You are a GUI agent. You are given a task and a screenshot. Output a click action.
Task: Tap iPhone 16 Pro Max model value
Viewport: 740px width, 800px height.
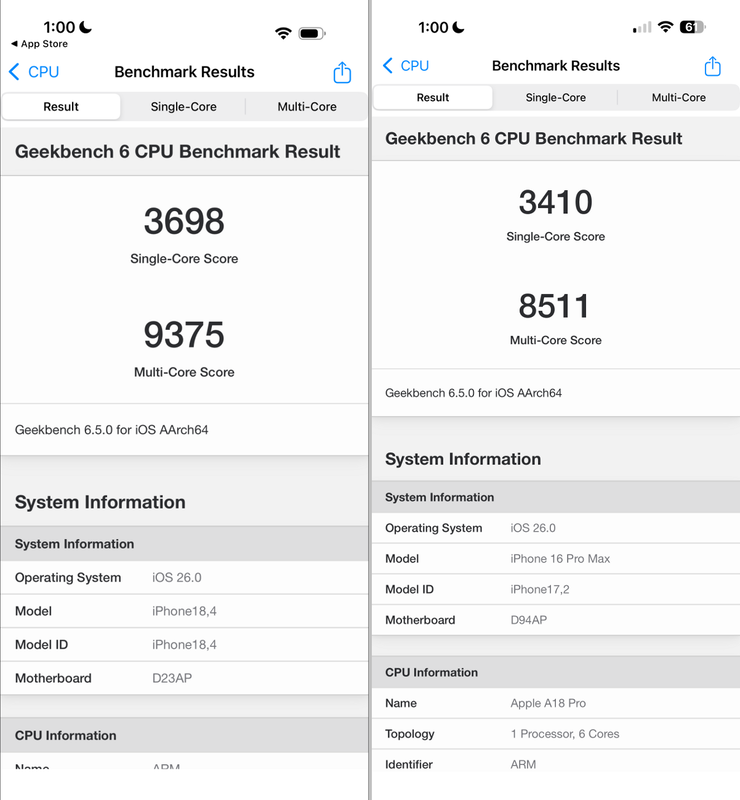(560, 559)
